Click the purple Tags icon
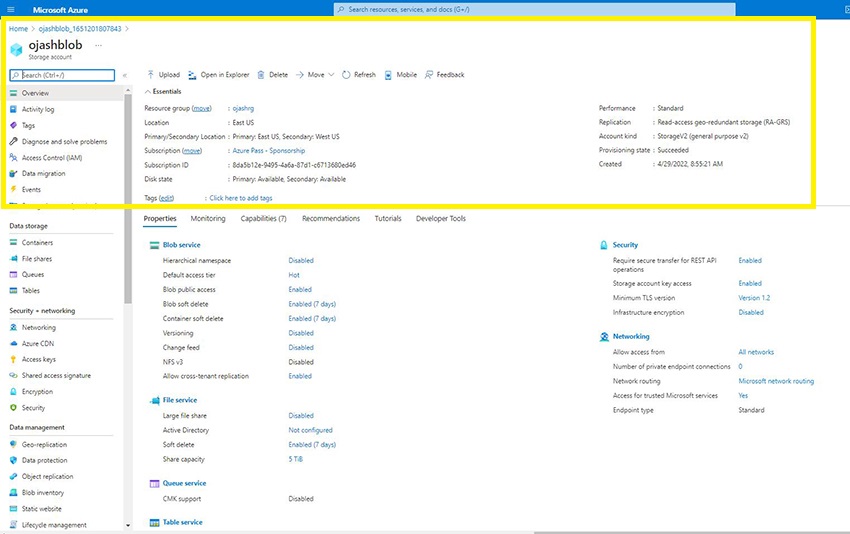This screenshot has height=534, width=850. (x=14, y=125)
